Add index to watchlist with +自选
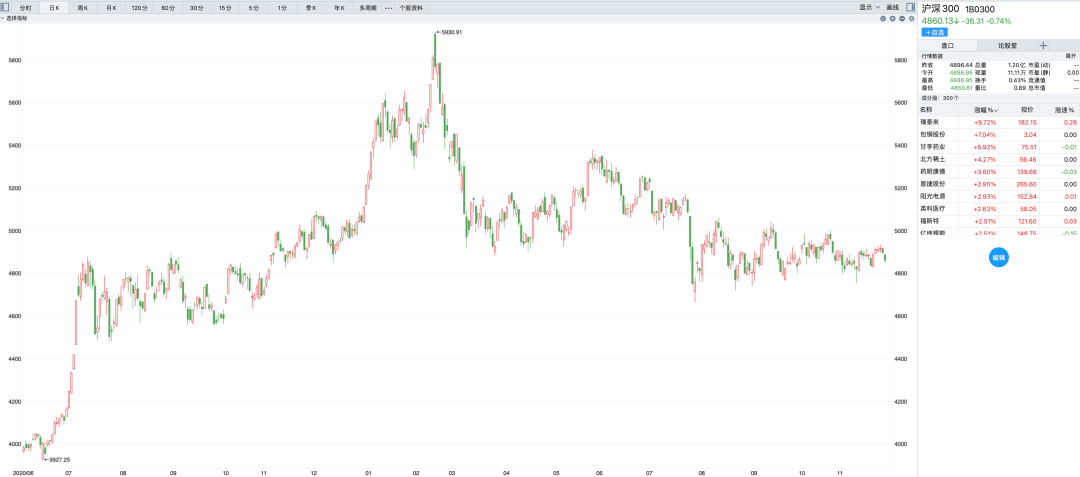This screenshot has height=477, width=1080. tap(935, 32)
